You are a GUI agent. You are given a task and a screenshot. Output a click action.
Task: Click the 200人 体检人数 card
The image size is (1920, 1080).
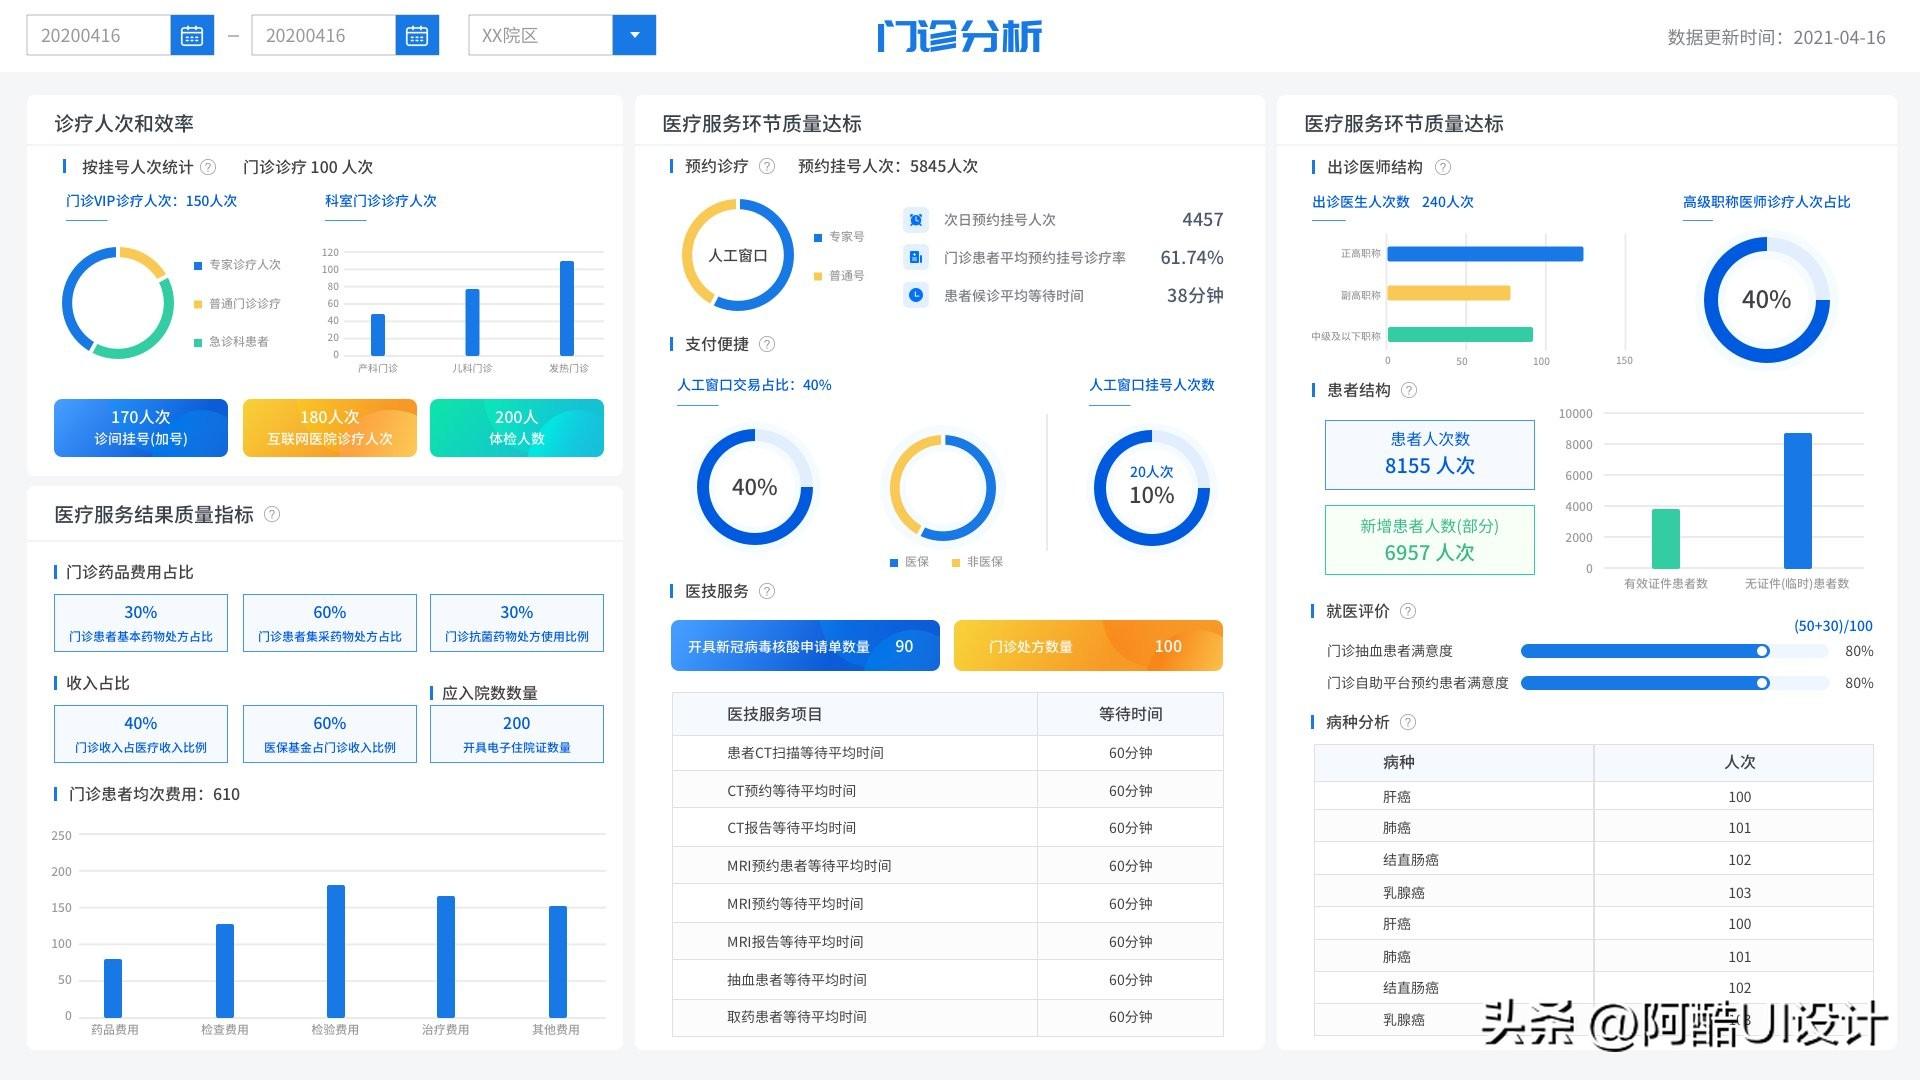[517, 428]
